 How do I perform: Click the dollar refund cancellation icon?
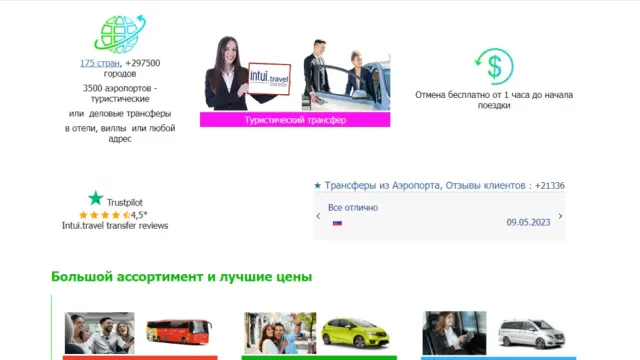click(494, 67)
